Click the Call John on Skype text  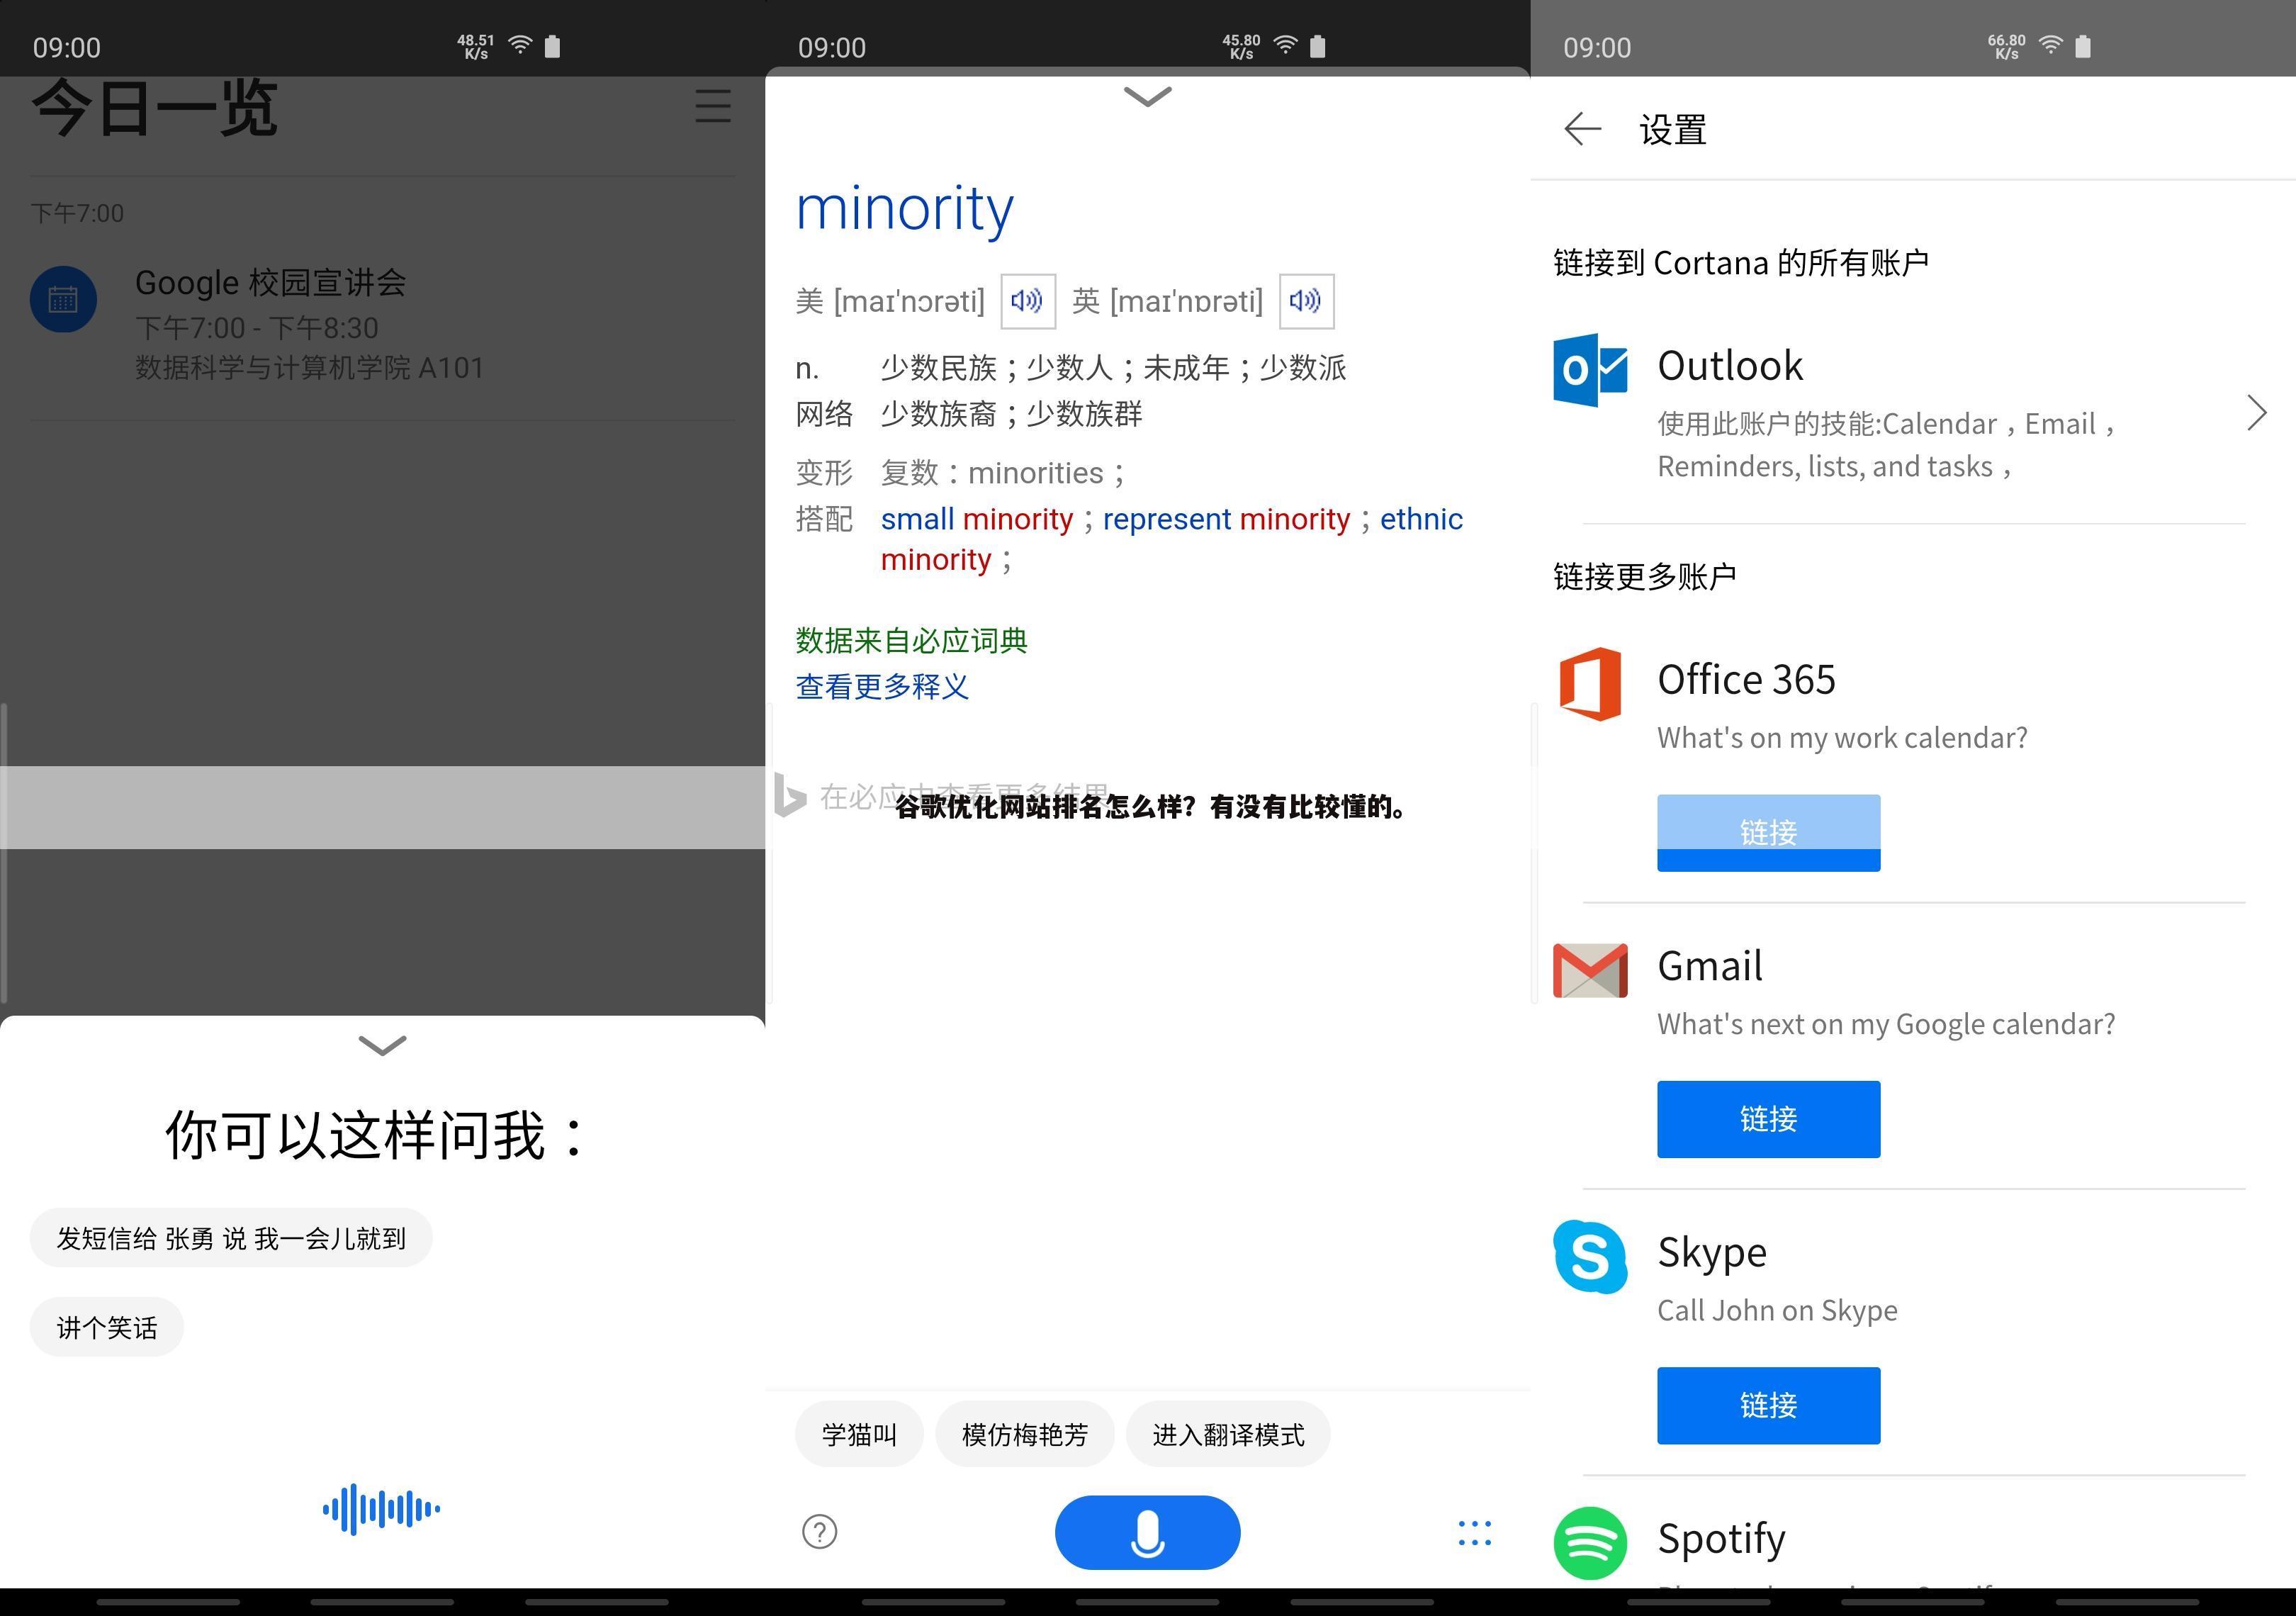[x=1777, y=1310]
